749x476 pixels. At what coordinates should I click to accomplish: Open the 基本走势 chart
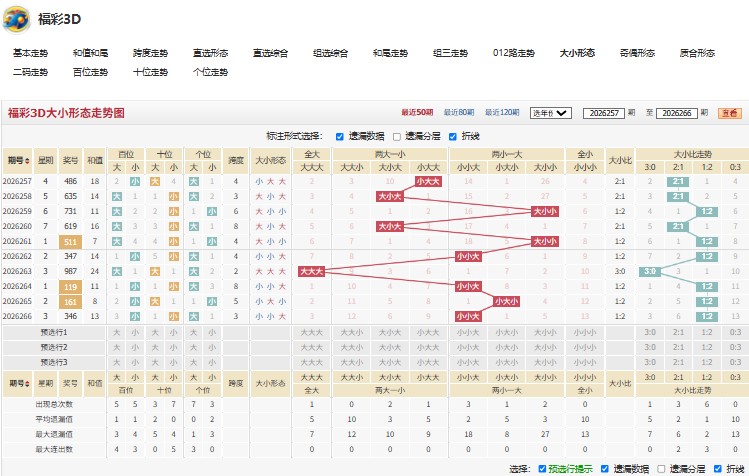tap(30, 53)
